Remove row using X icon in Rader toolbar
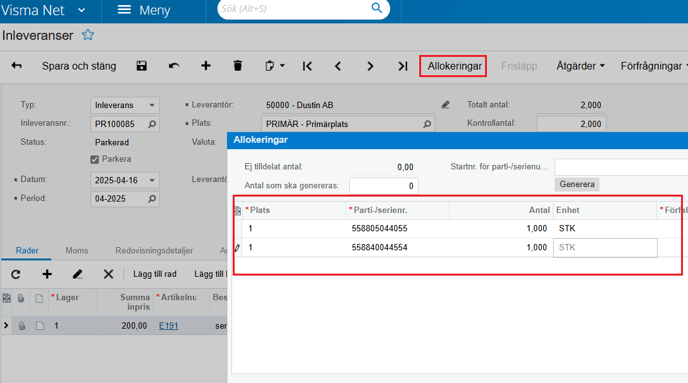This screenshot has width=688, height=383. (108, 275)
